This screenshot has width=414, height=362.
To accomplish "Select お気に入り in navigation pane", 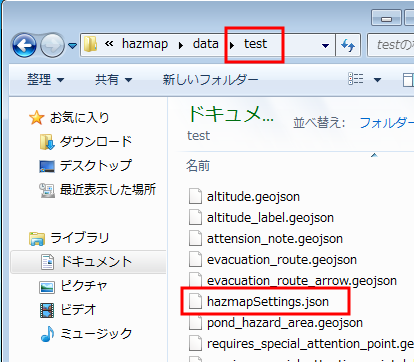I will 80,118.
